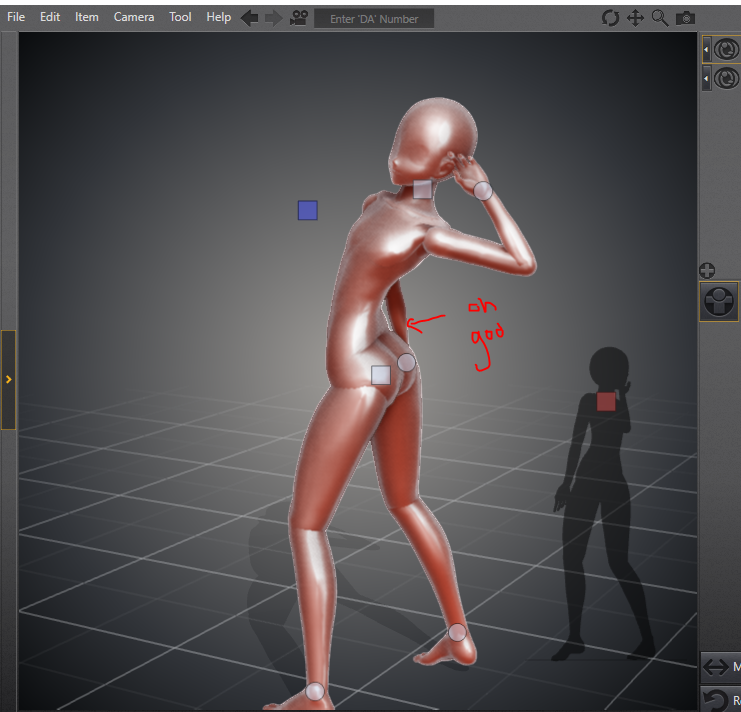Click the Enter 'DA' Number field
741x712 pixels.
pos(374,19)
